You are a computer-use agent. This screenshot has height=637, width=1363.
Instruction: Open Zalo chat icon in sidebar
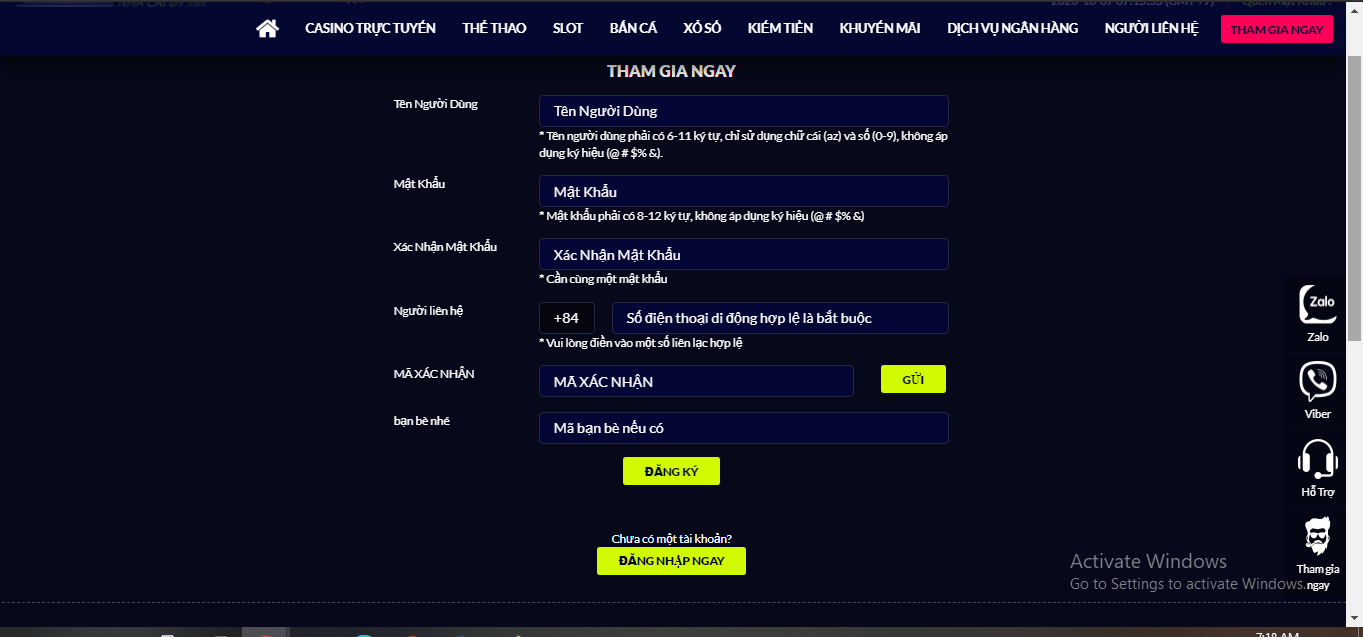click(x=1317, y=305)
